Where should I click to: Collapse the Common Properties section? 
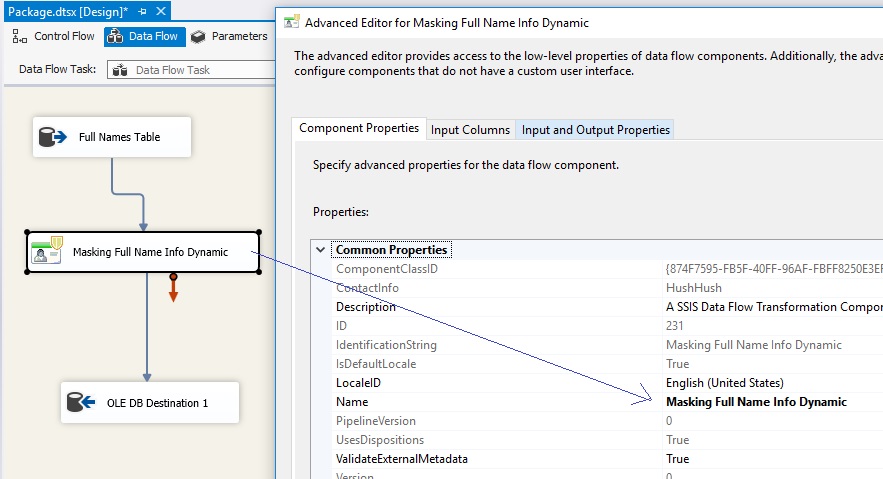click(320, 249)
